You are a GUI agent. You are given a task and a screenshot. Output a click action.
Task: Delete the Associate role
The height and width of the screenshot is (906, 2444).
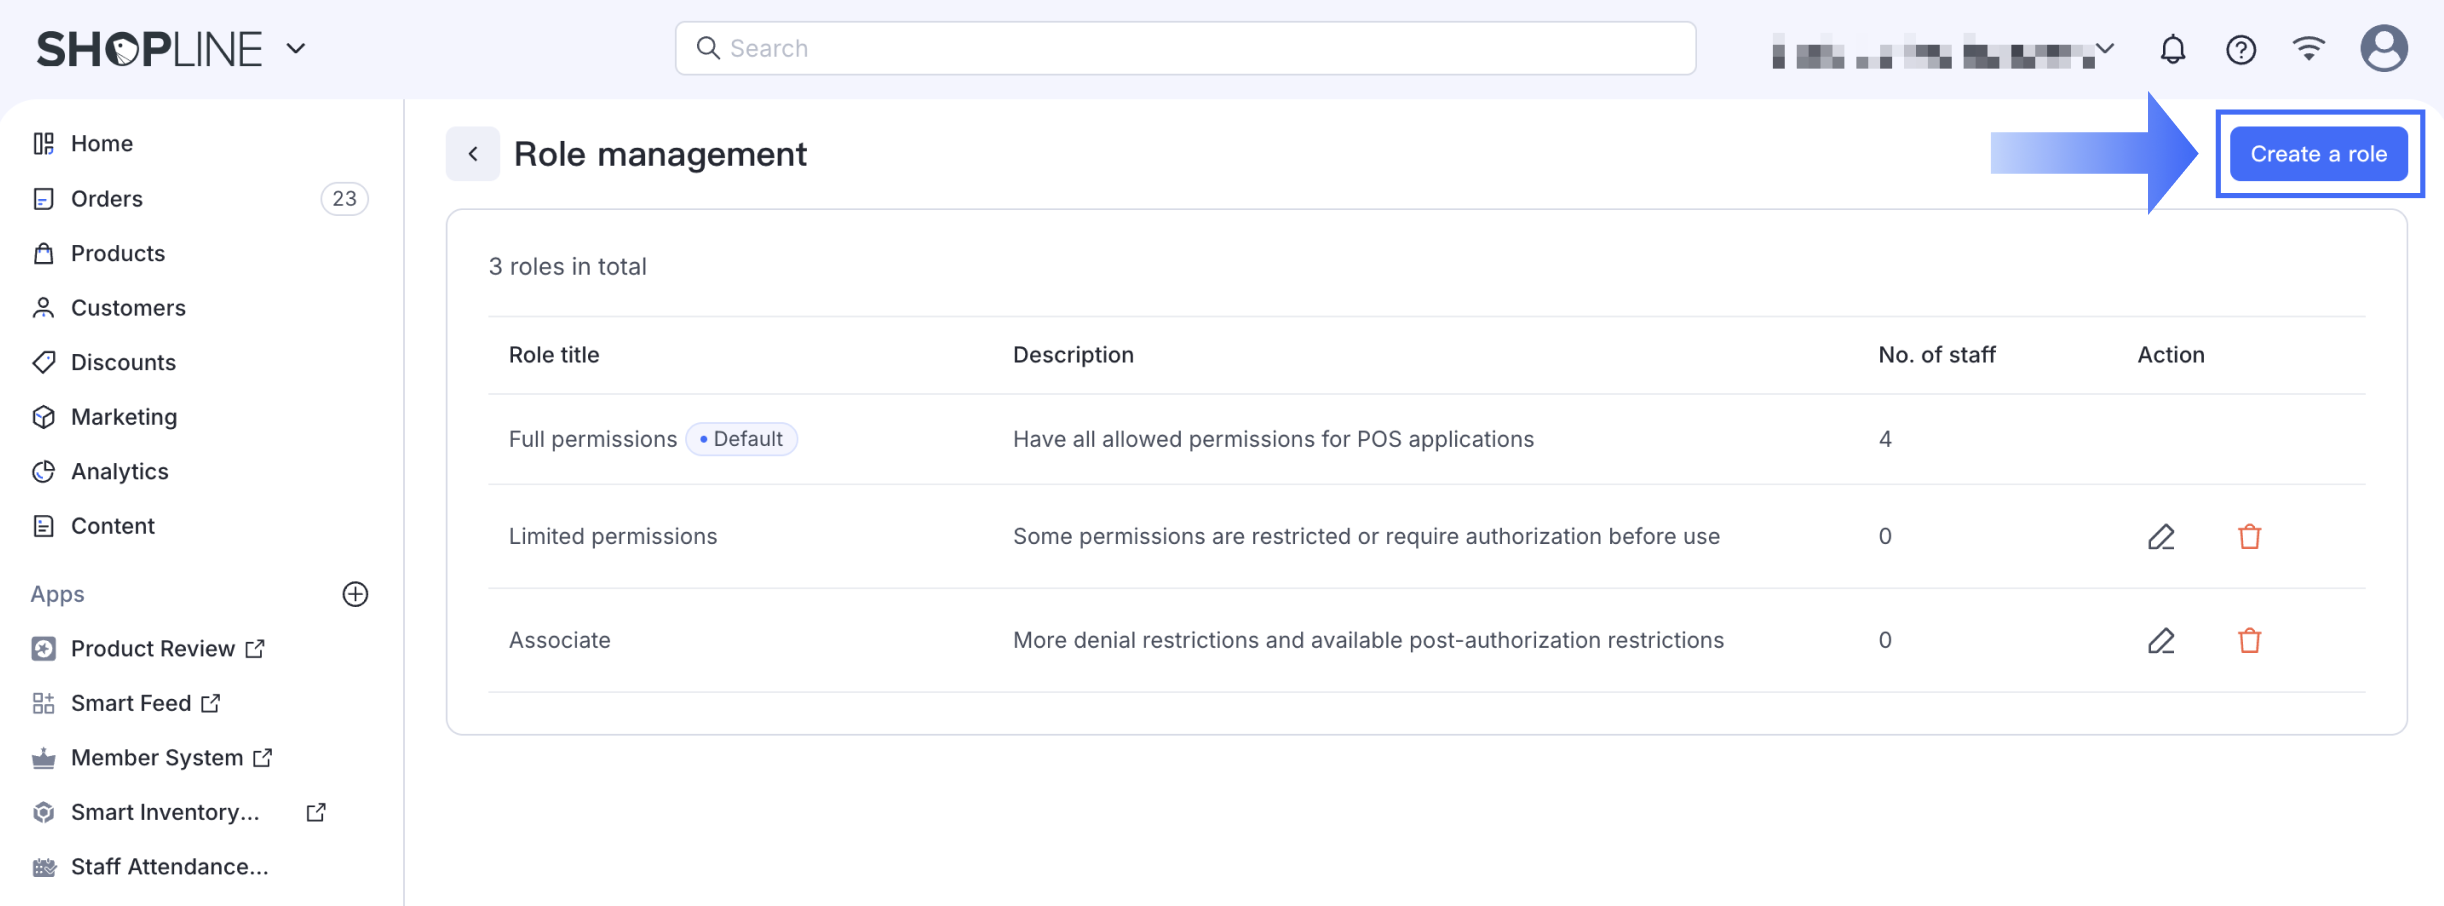tap(2249, 641)
